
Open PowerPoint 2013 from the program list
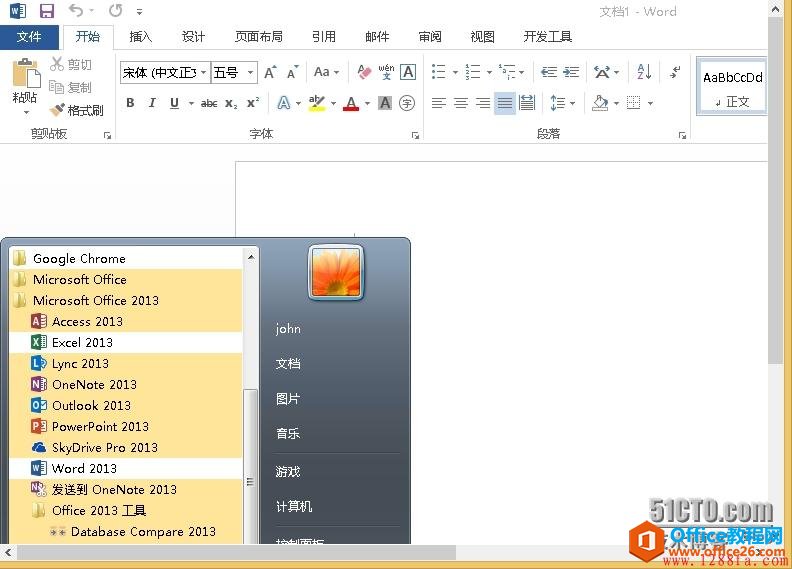(100, 426)
